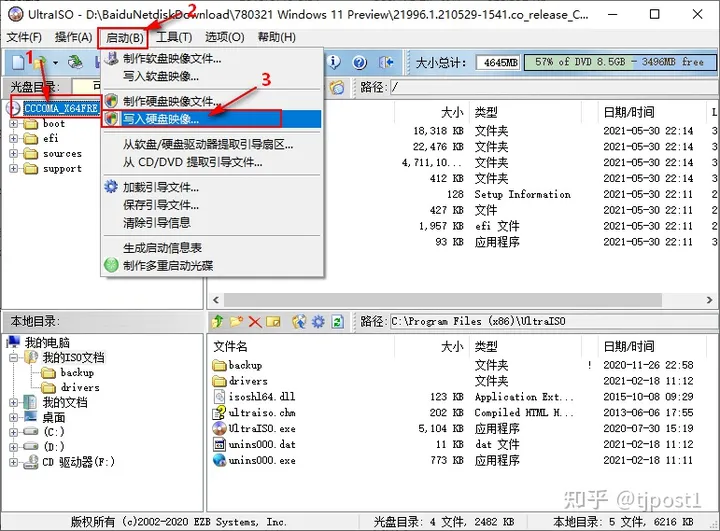Viewport: 720px width, 531px height.
Task: Expand the (C:) drive node
Action: [13, 432]
